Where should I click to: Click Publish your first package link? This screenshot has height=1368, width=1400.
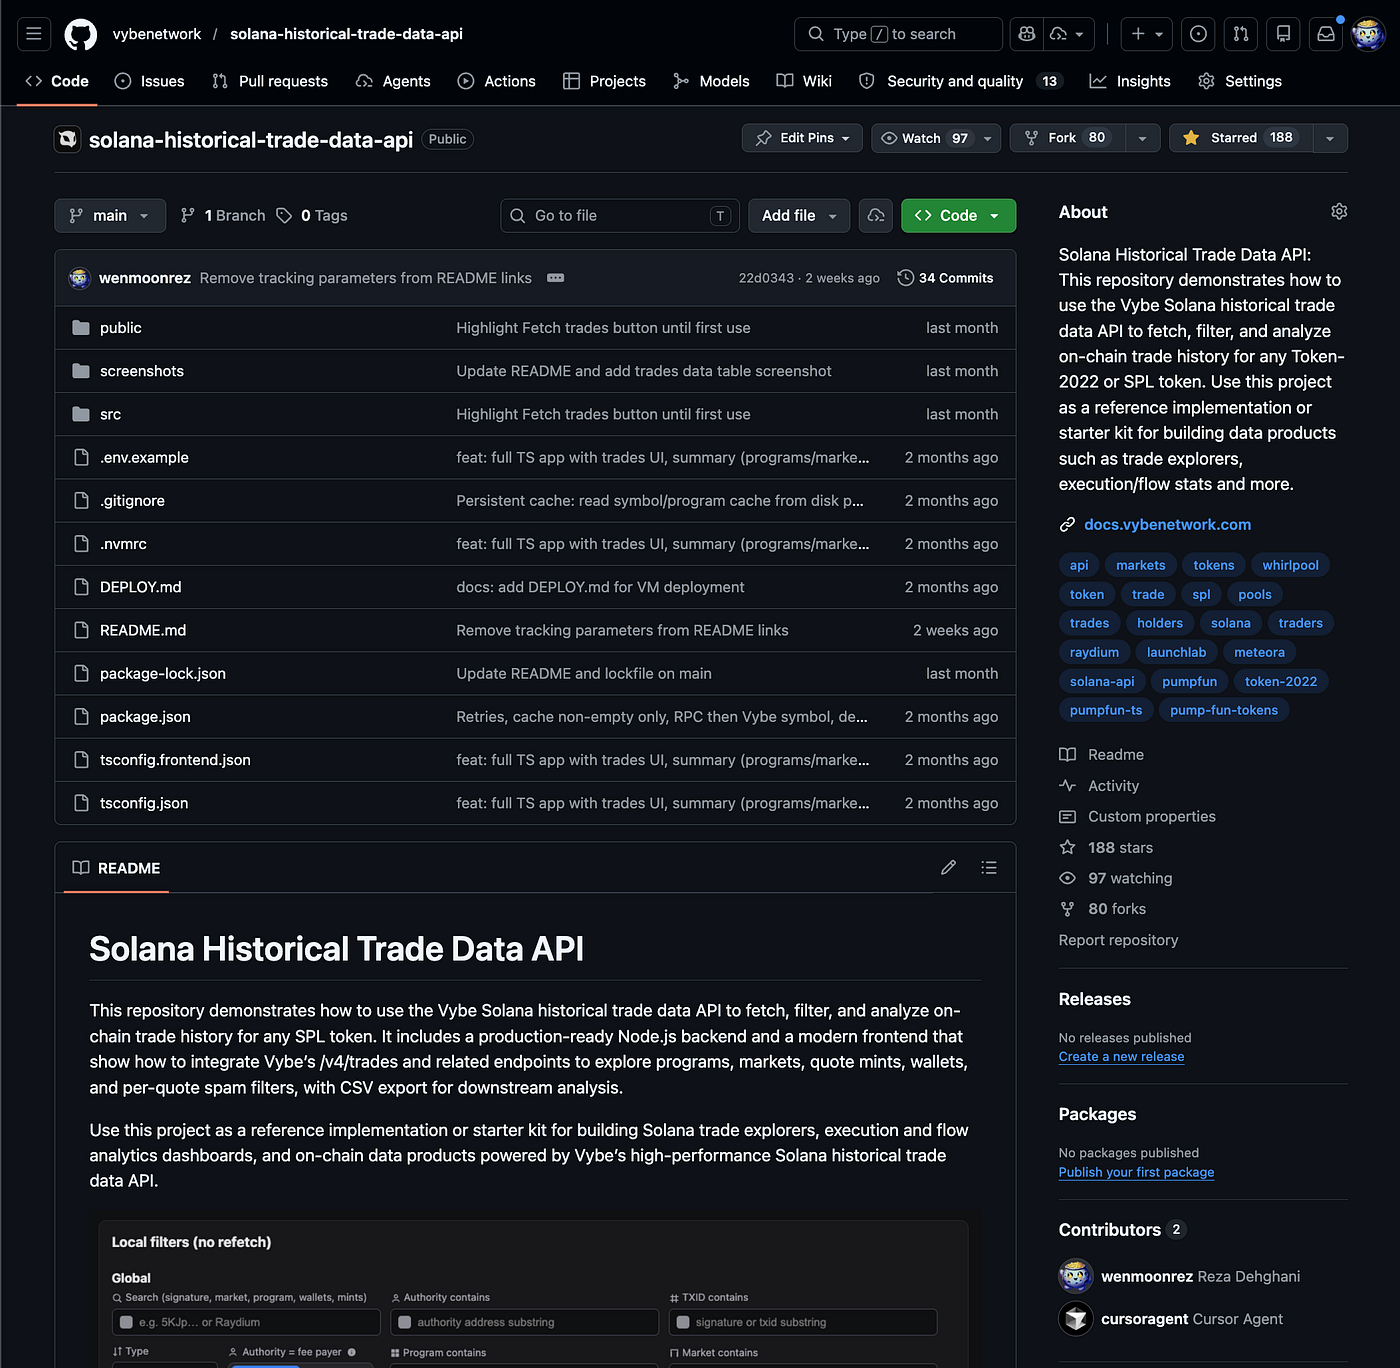pyautogui.click(x=1136, y=1172)
